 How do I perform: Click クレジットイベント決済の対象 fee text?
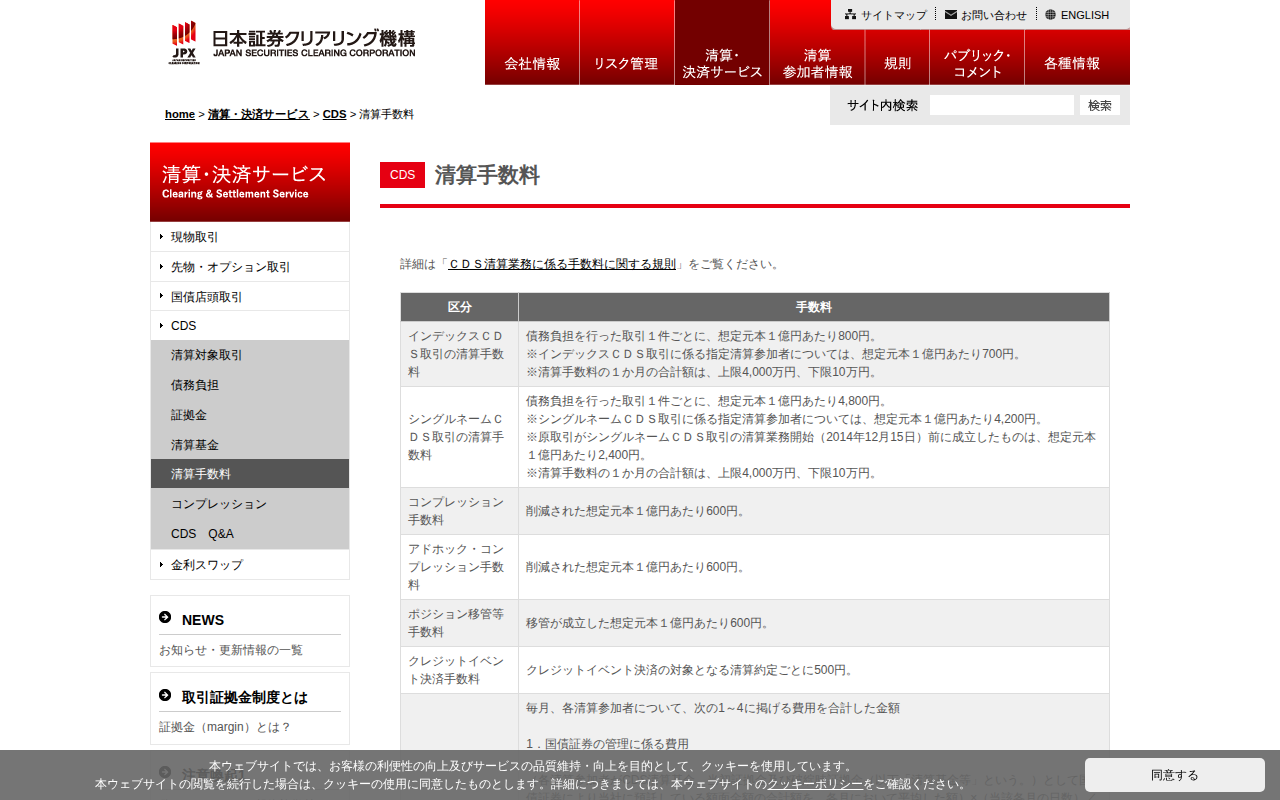691,670
